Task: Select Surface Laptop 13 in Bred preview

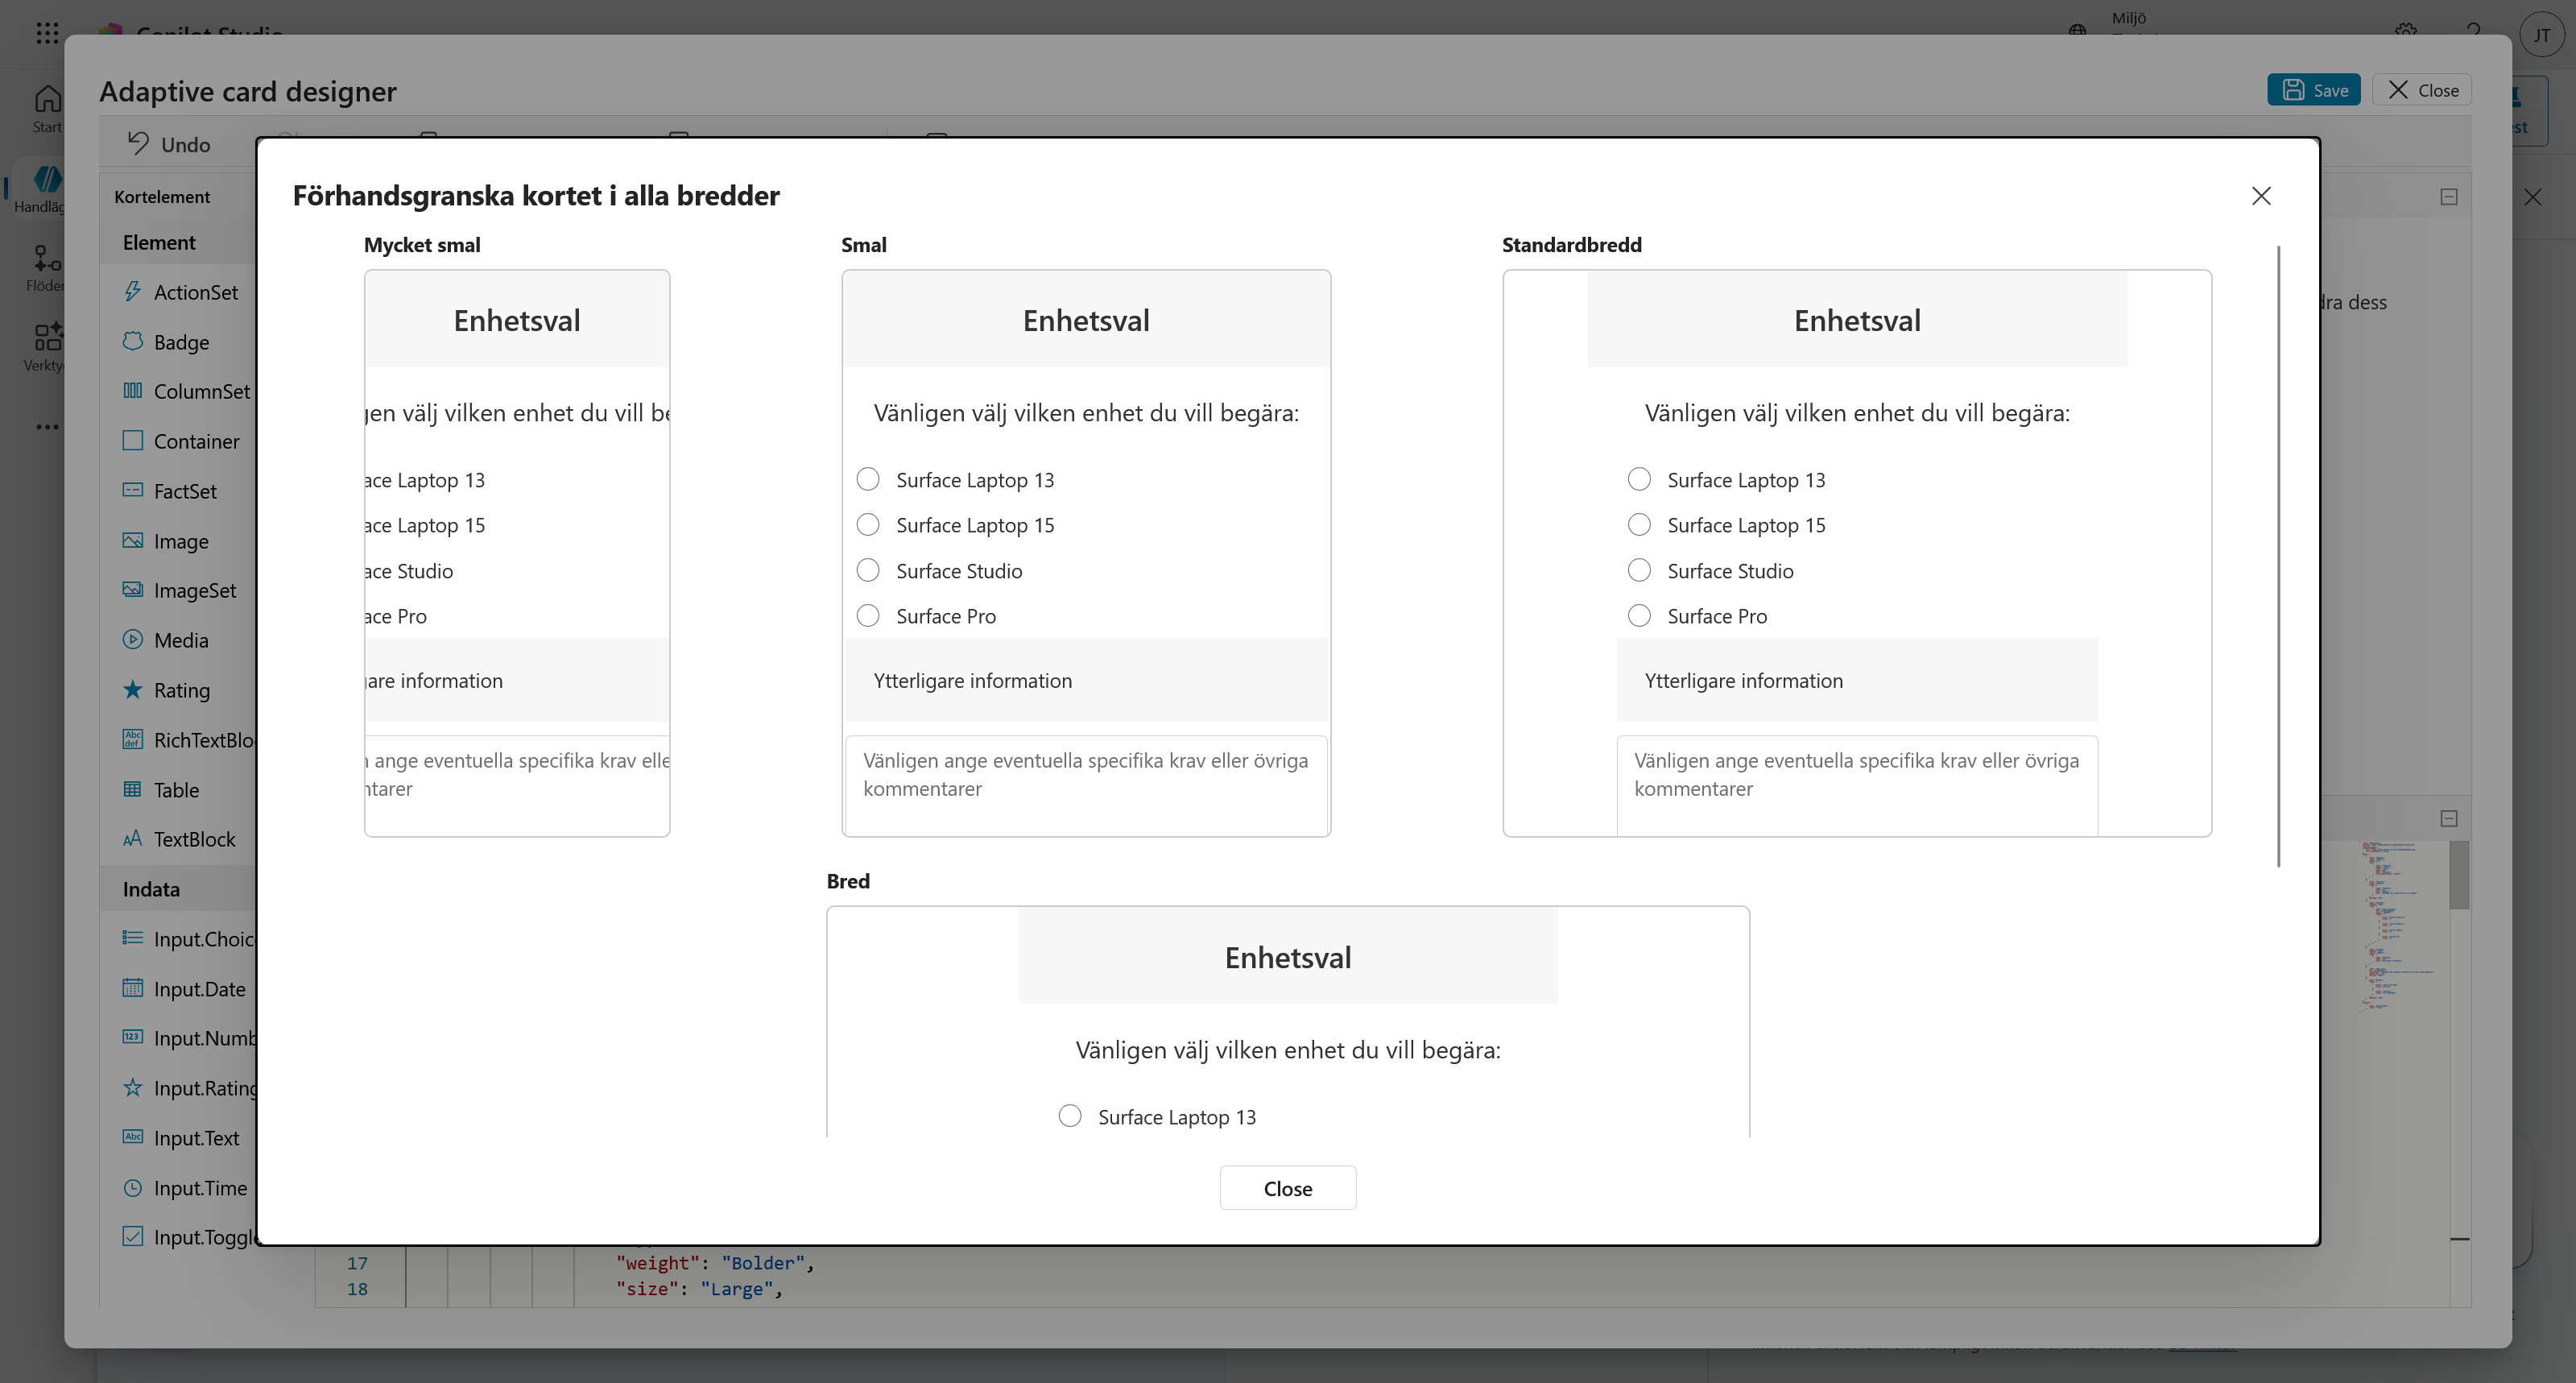Action: click(x=1070, y=1116)
